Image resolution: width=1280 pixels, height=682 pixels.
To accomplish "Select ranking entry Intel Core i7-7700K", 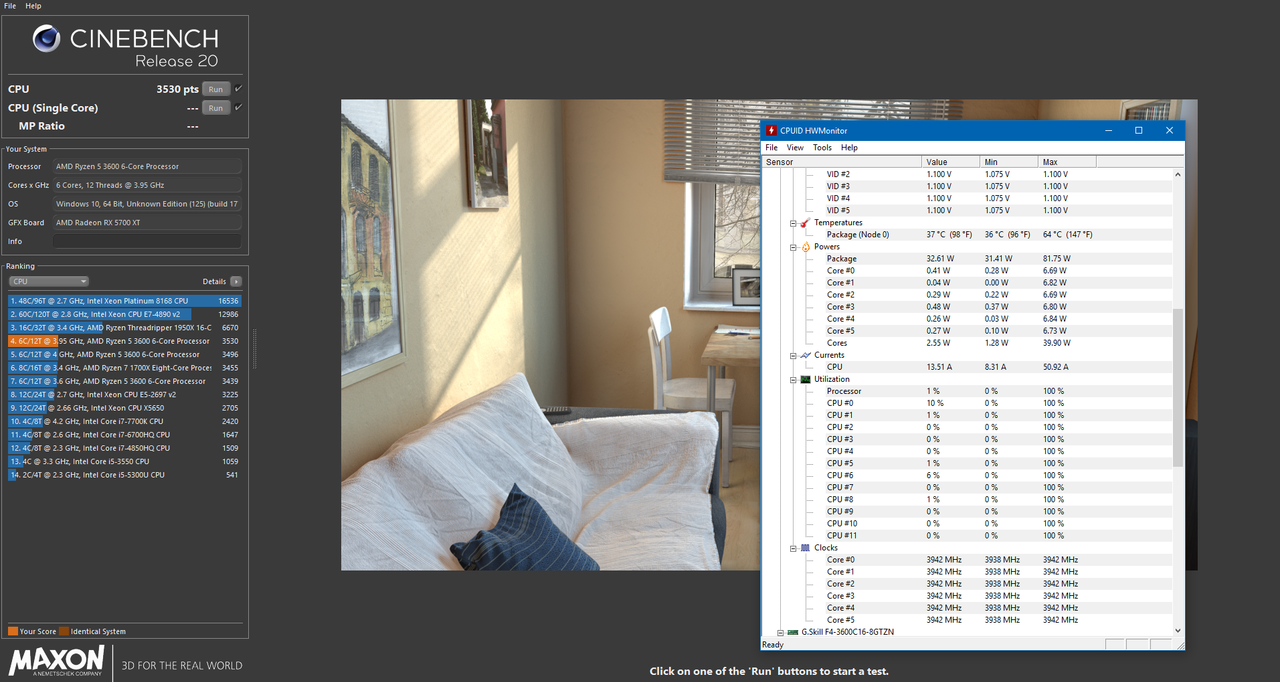I will (x=125, y=421).
